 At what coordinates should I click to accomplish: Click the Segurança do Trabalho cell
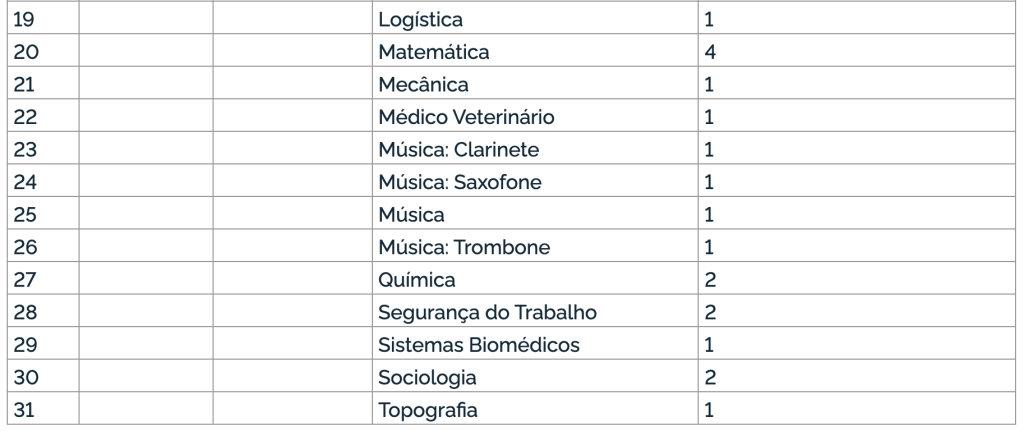[488, 313]
